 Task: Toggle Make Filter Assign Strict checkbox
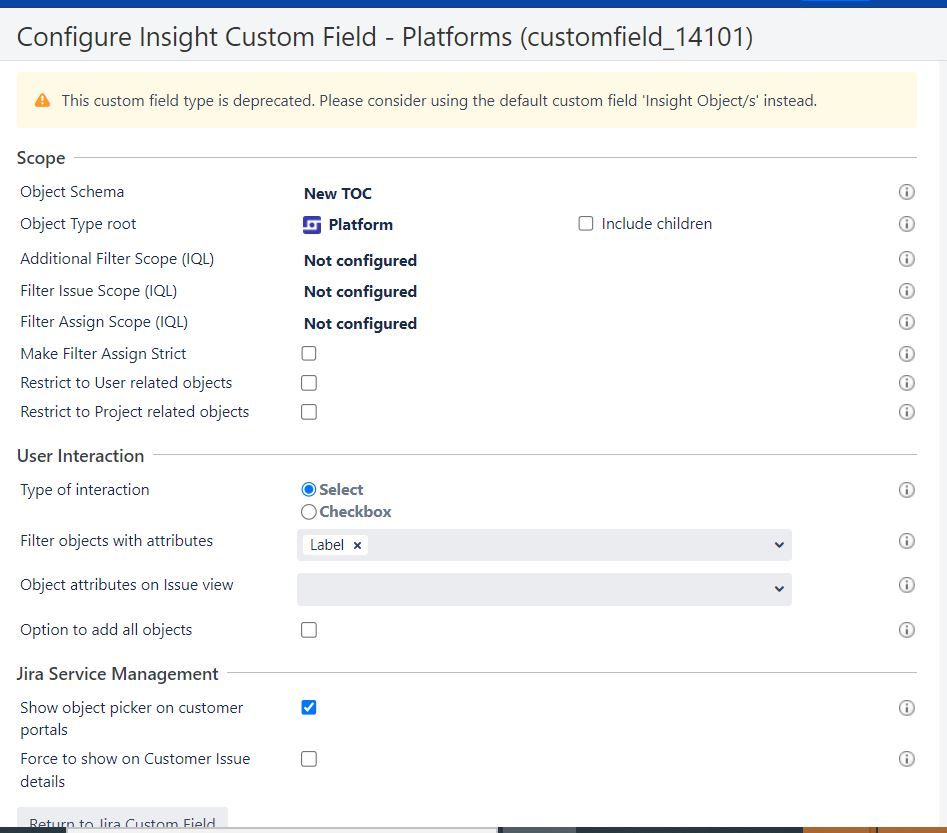309,353
